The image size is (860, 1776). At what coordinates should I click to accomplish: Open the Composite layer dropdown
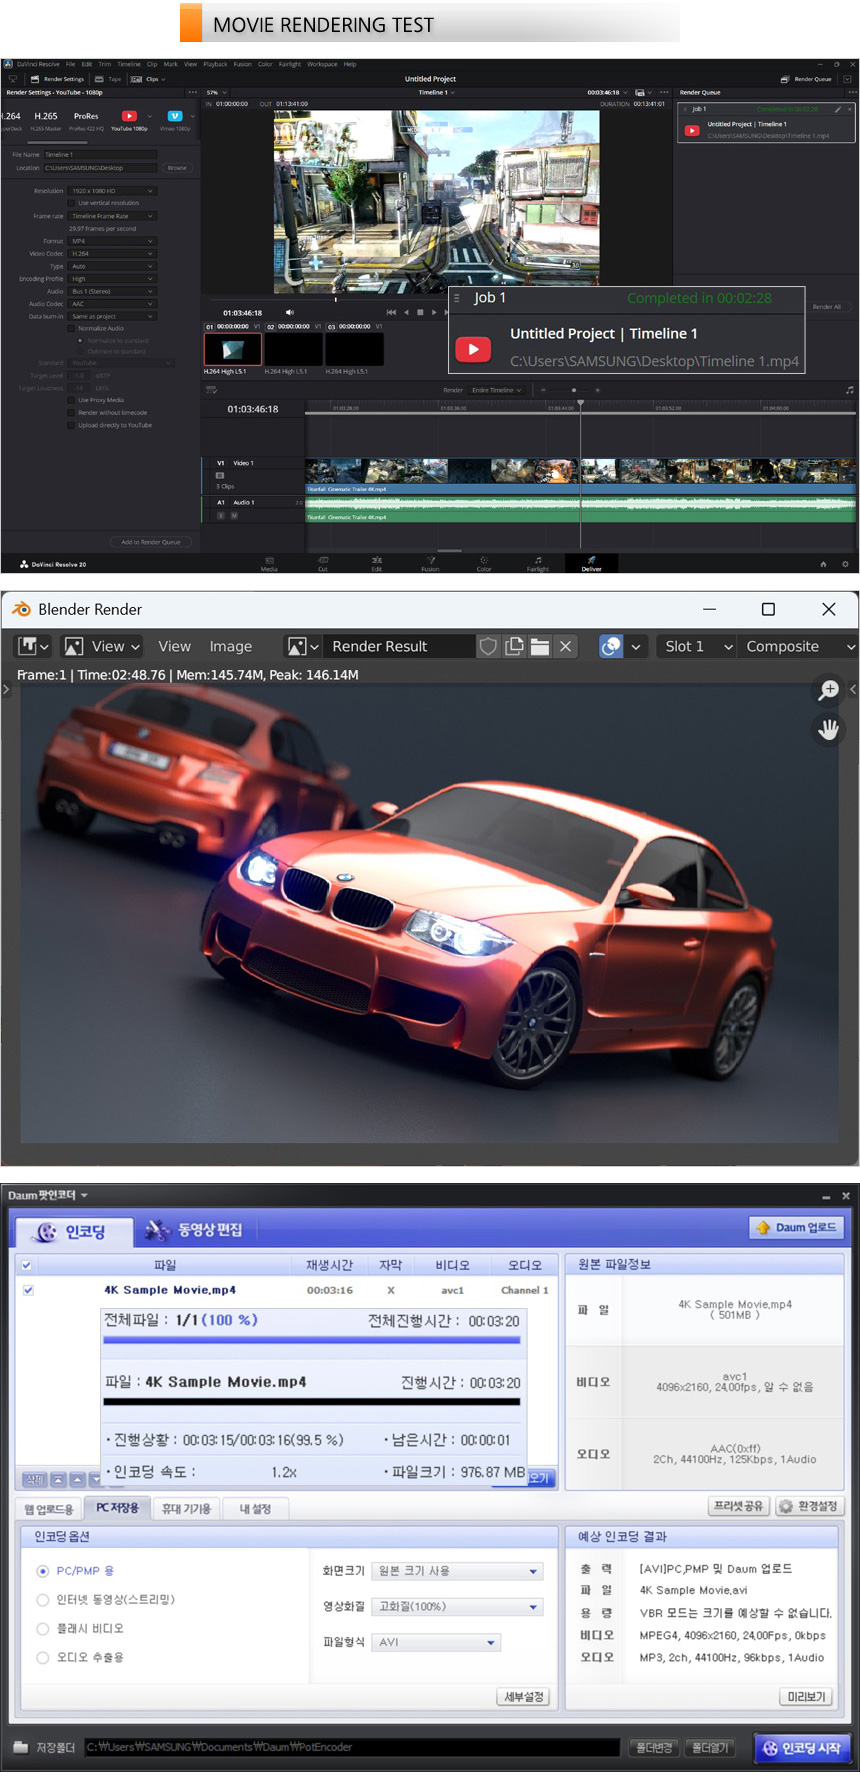coord(800,647)
